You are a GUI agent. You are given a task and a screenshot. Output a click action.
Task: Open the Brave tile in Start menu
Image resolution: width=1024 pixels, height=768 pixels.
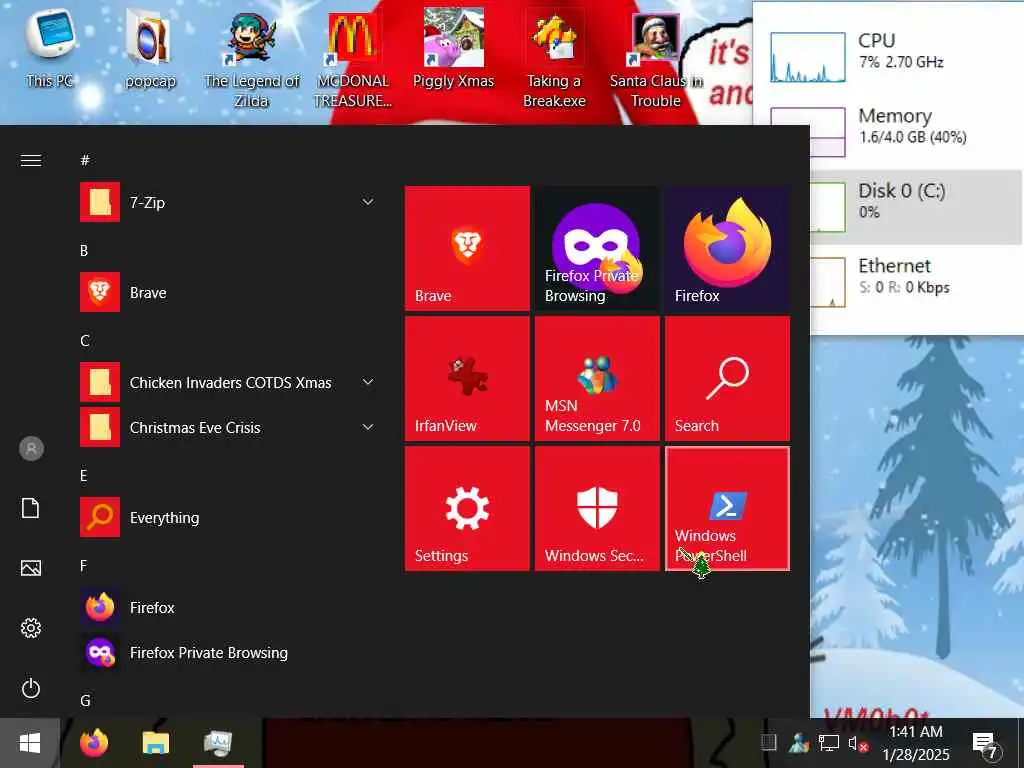pyautogui.click(x=467, y=248)
